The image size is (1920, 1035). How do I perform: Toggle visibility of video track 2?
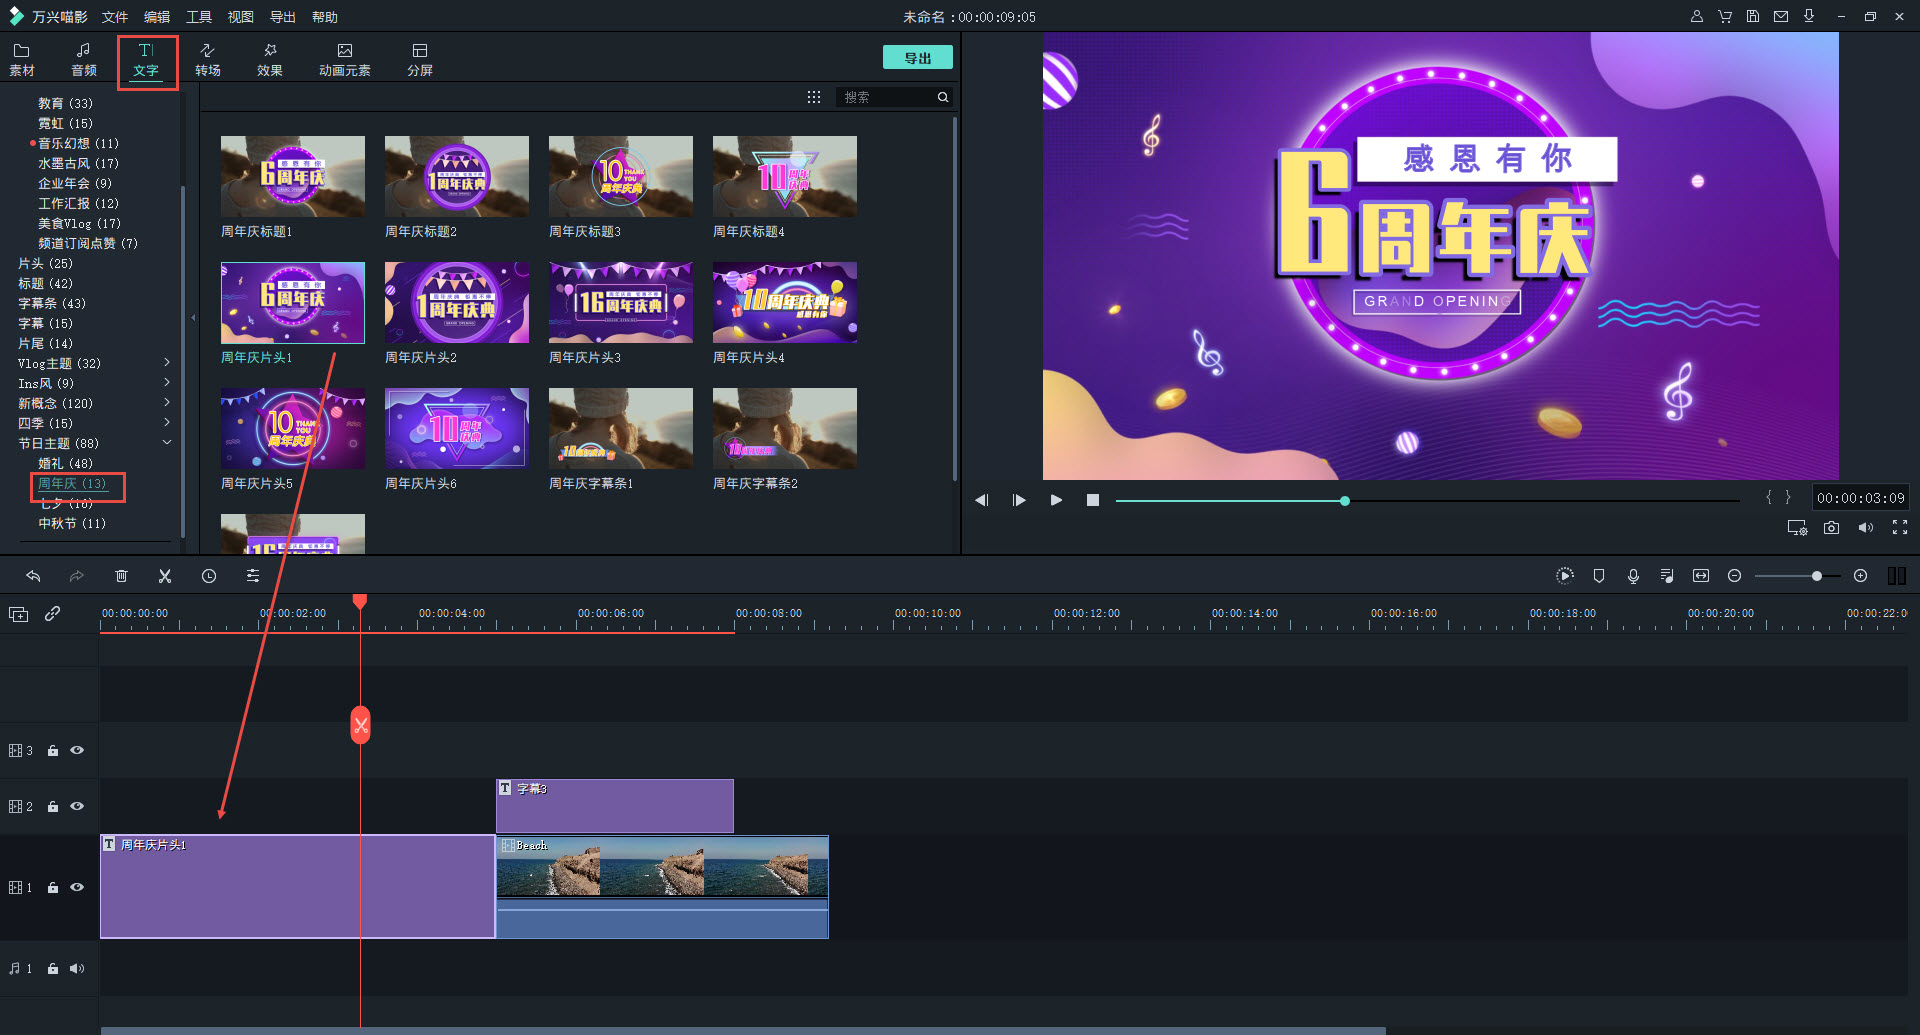pyautogui.click(x=77, y=806)
